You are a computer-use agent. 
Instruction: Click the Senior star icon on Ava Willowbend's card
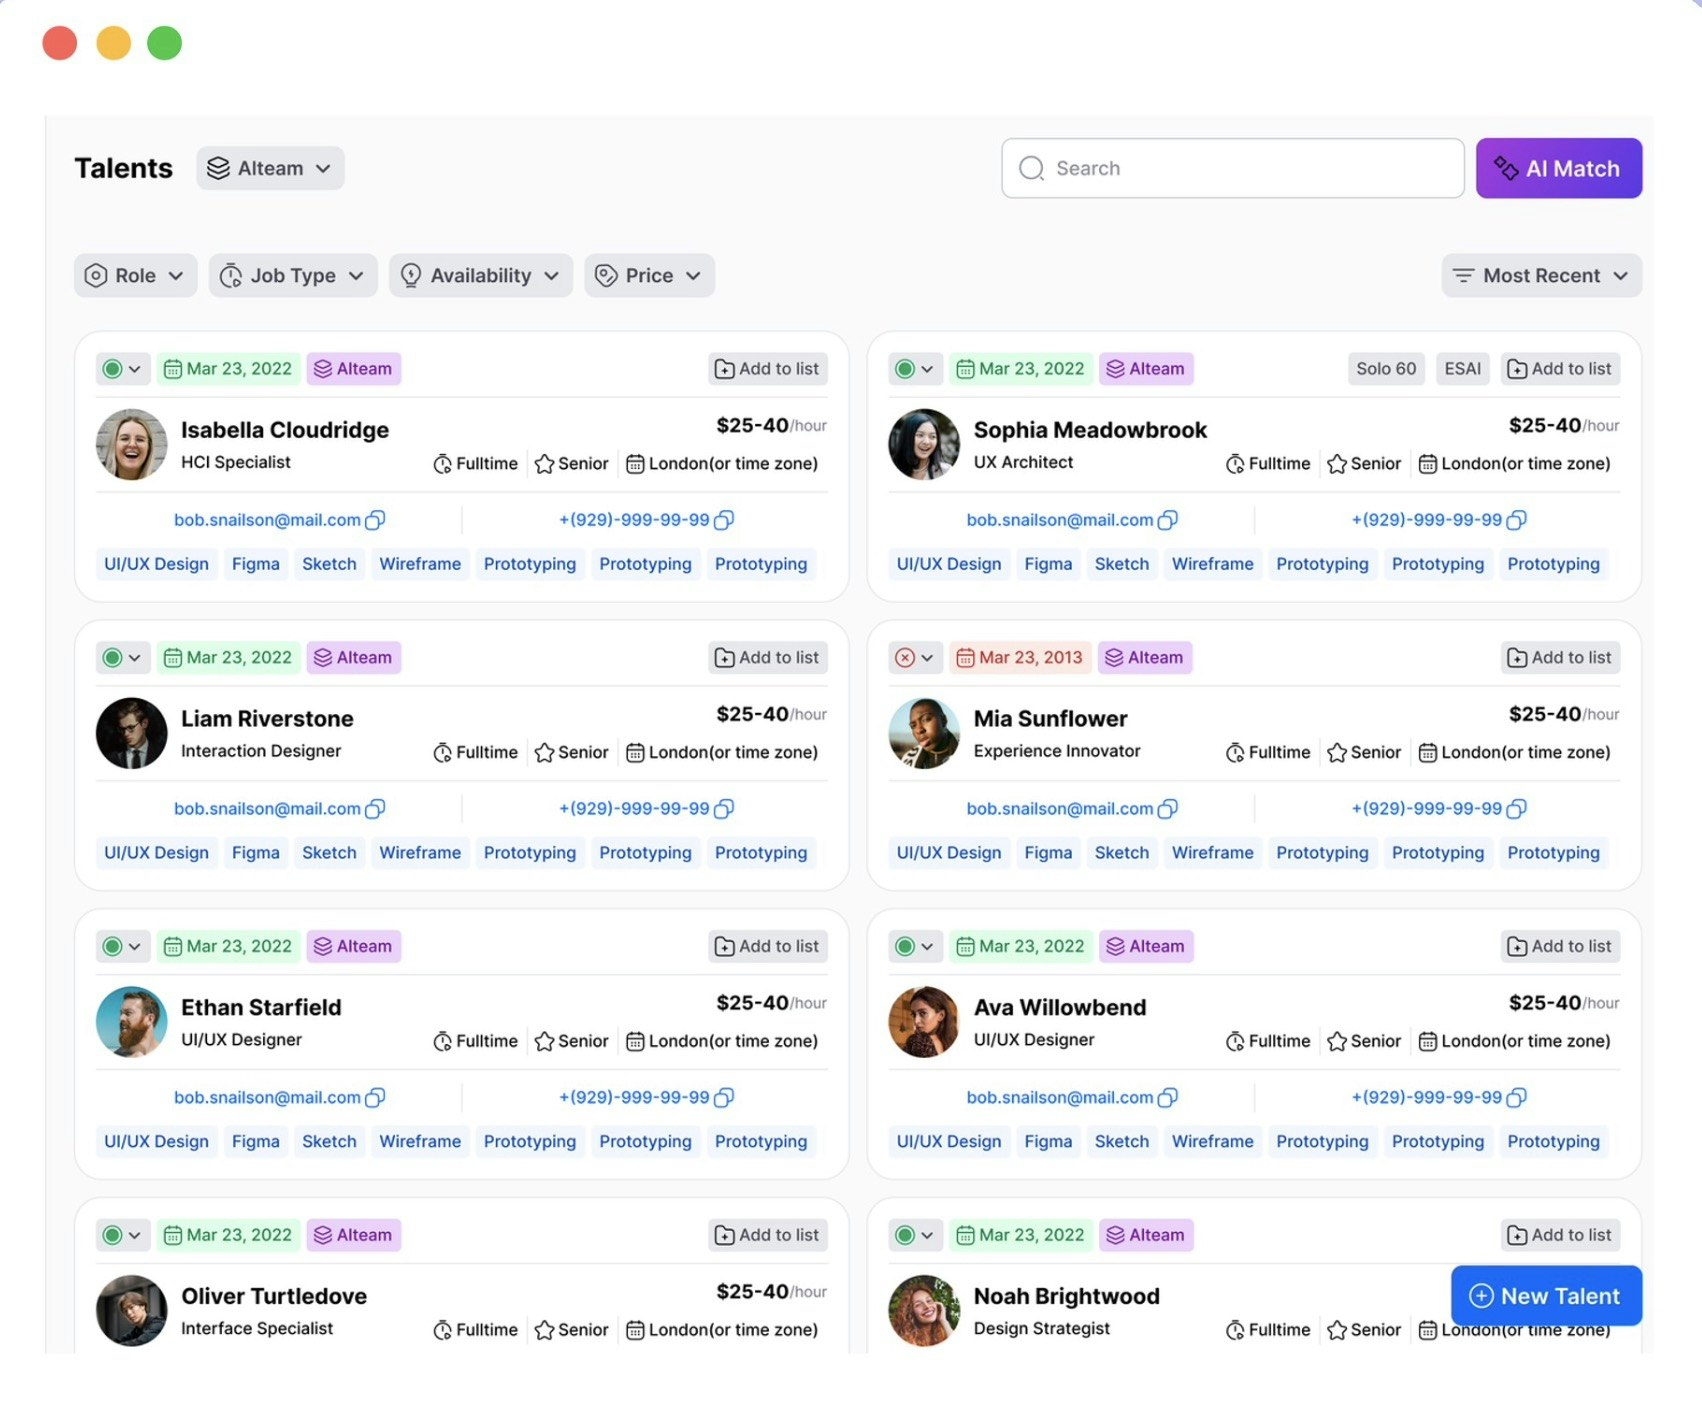point(1336,1040)
